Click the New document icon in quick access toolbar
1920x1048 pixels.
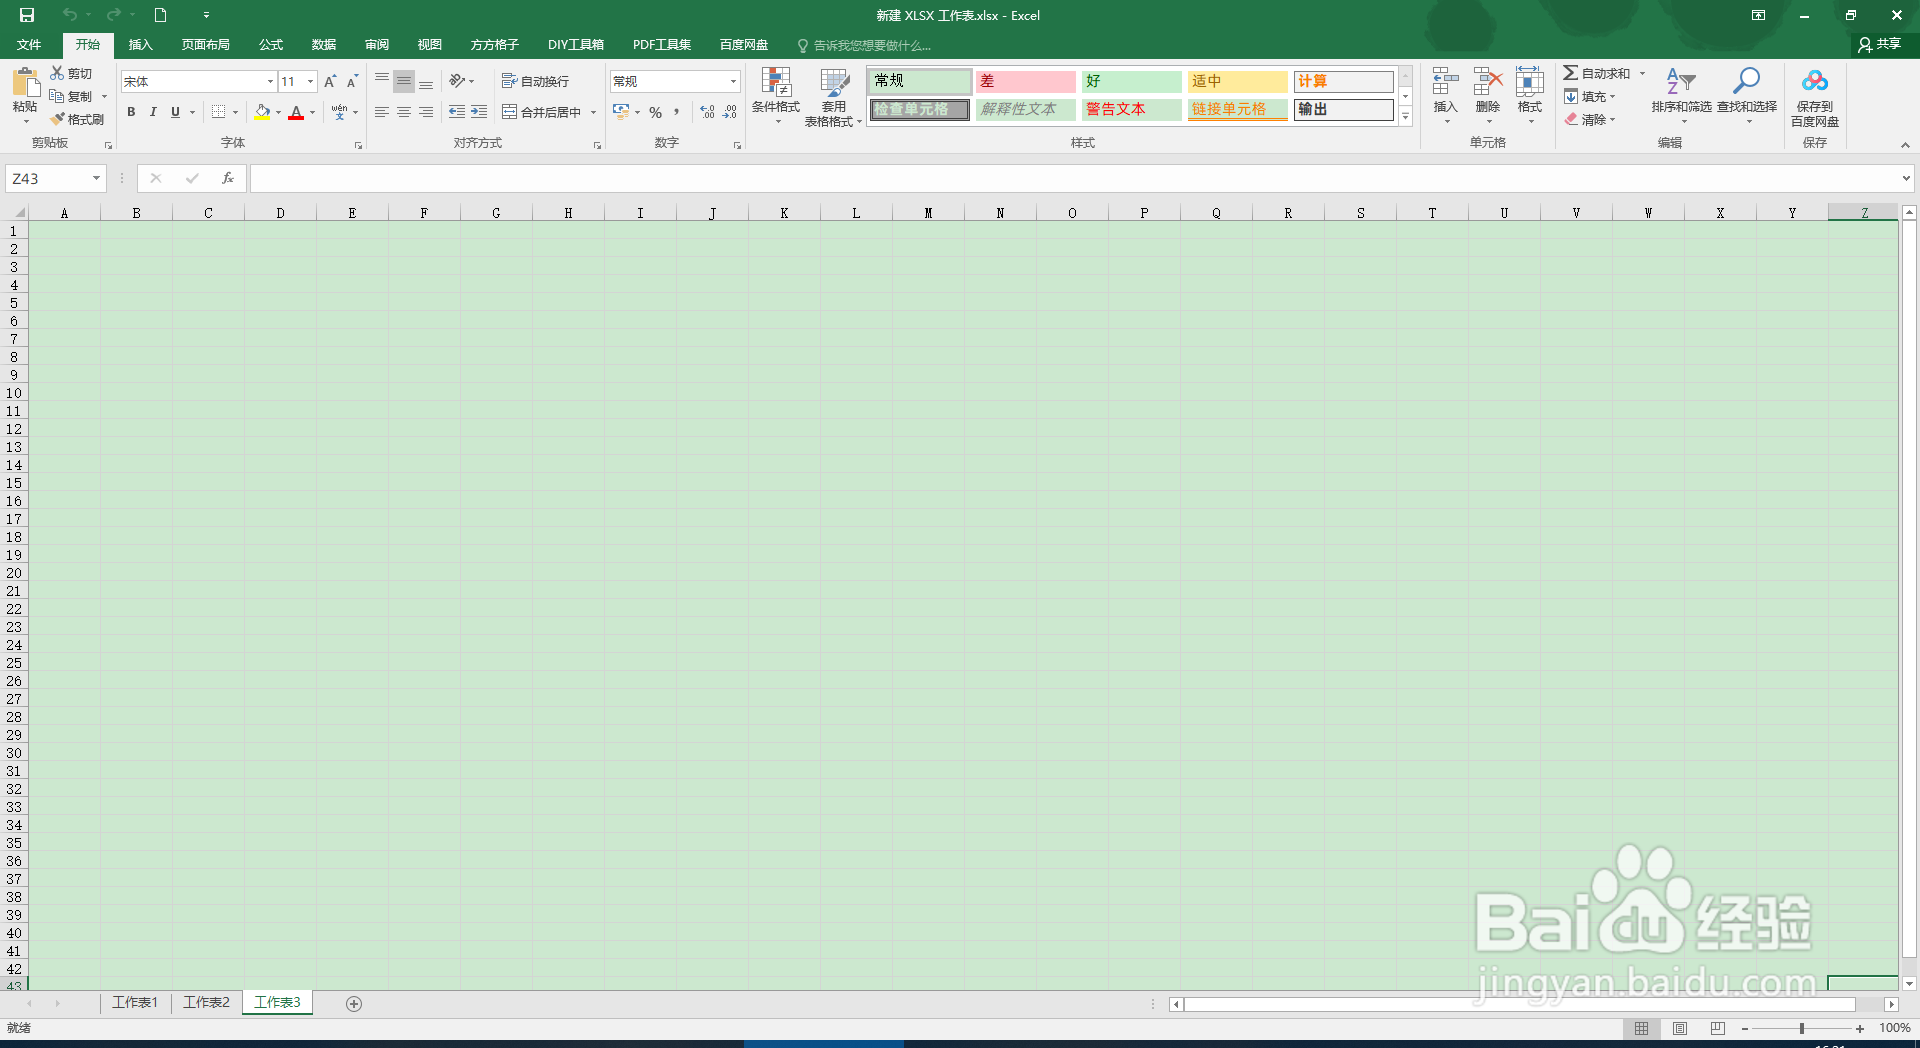160,15
